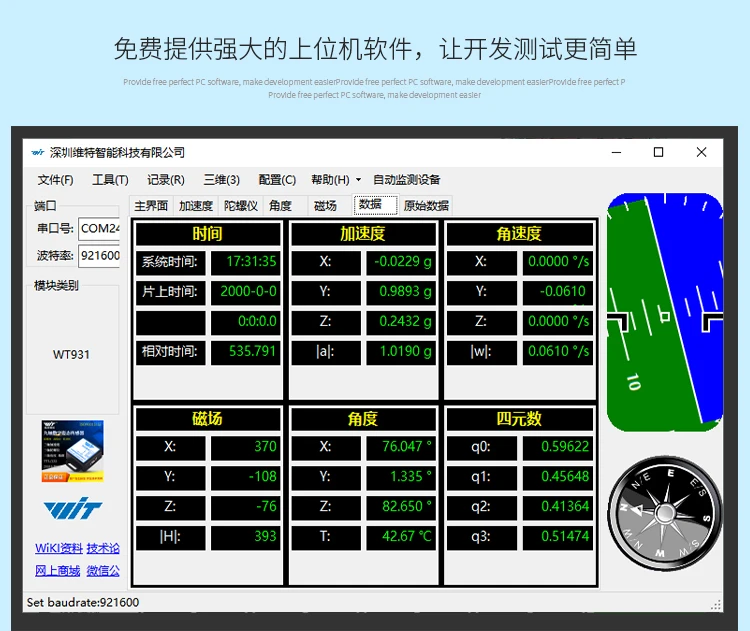The image size is (750, 631).
Task: Open the 三维(3) menu
Action: [x=221, y=180]
